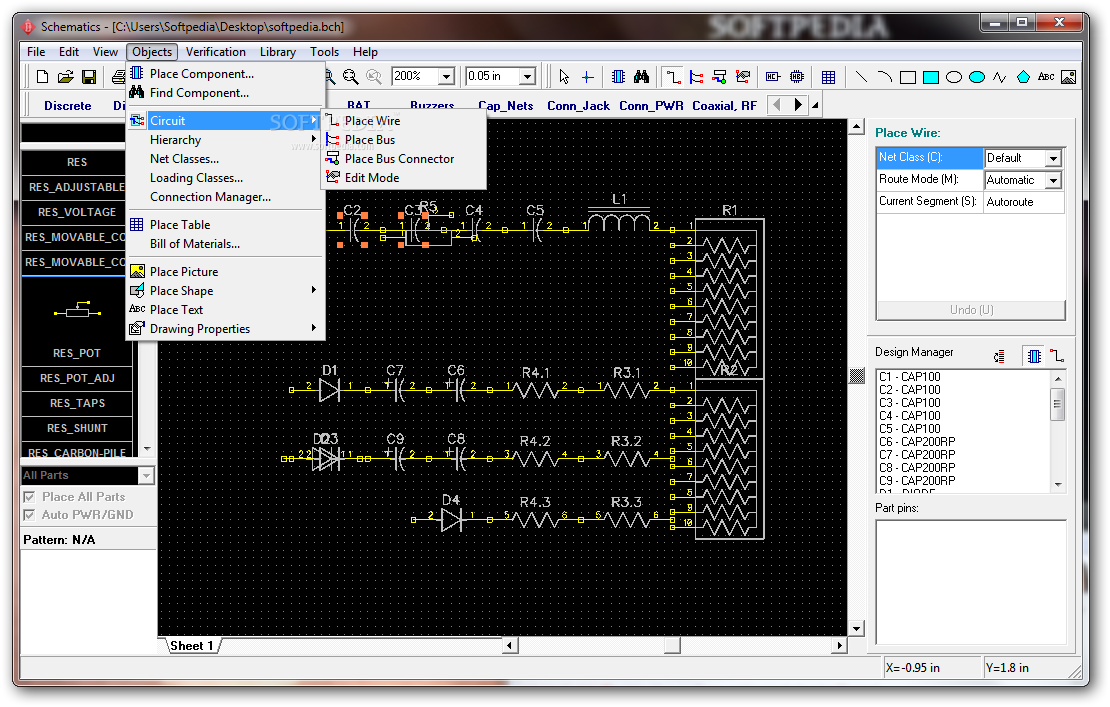Screen dimensions: 1110x707
Task: Click the Place Picture toolbar icon
Action: point(1069,76)
